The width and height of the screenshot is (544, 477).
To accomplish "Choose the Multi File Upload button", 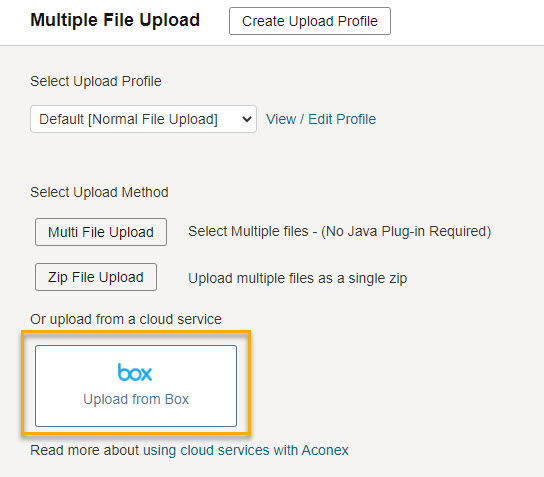I will (101, 232).
